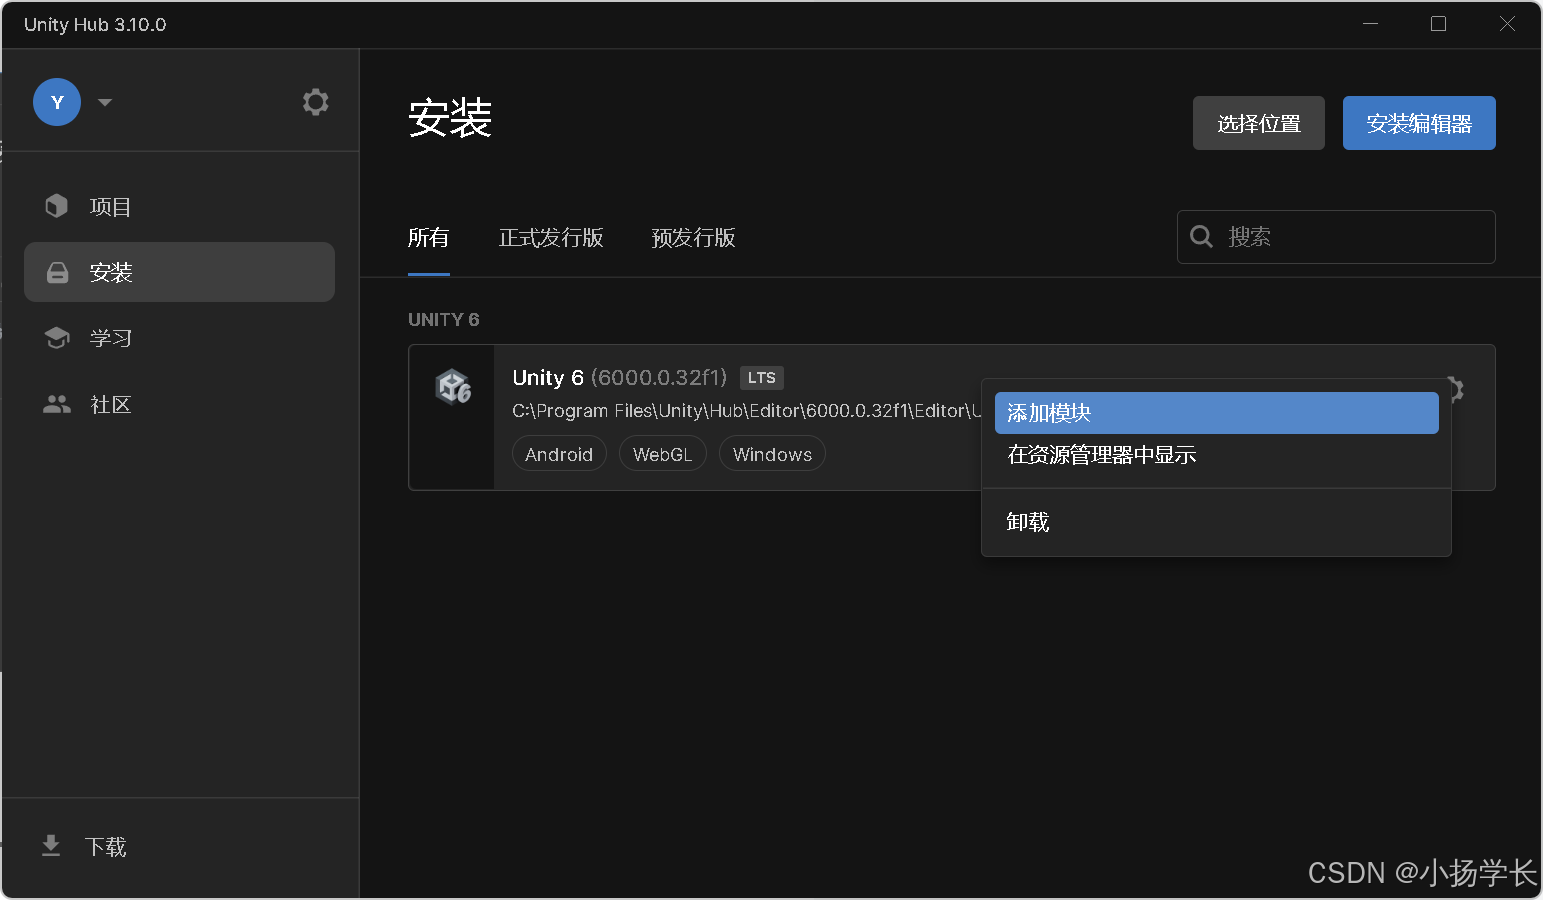
Task: Expand the account dropdown arrow
Action: coord(105,102)
